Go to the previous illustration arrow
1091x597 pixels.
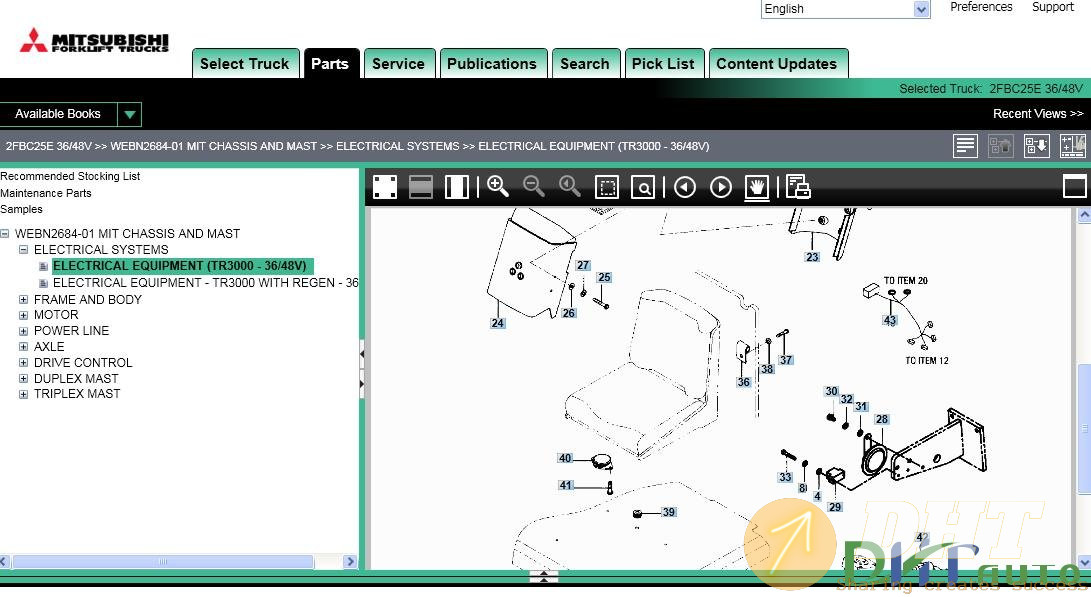point(684,187)
